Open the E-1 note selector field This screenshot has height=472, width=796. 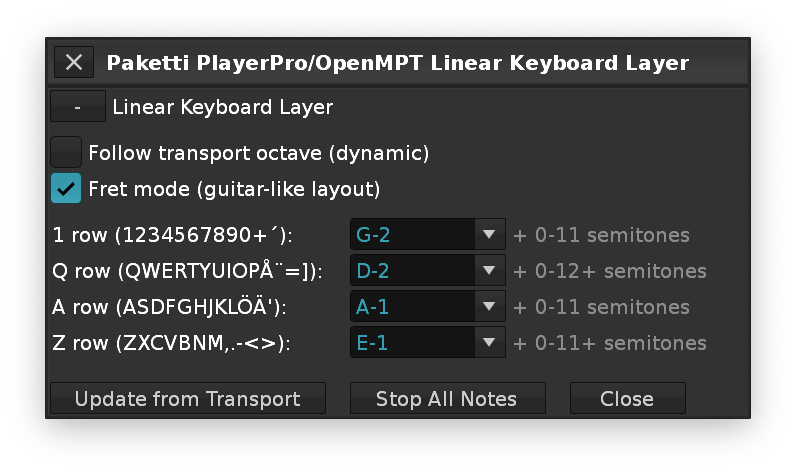coord(412,343)
